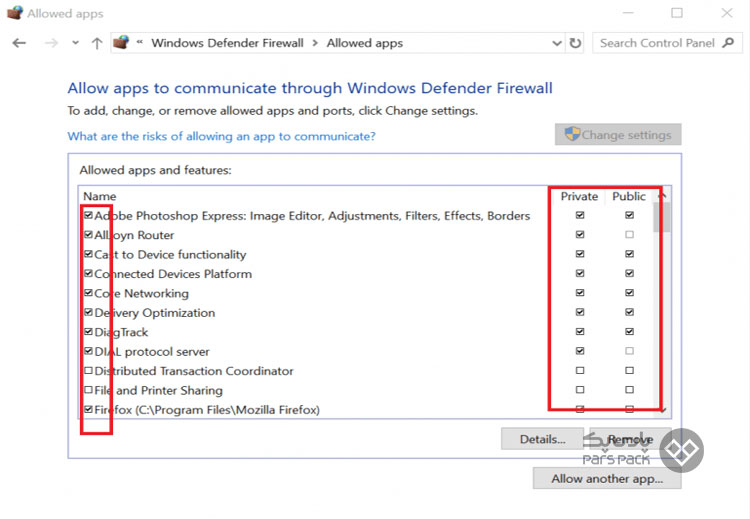Uncheck Core Networking name checkbox

pos(88,292)
